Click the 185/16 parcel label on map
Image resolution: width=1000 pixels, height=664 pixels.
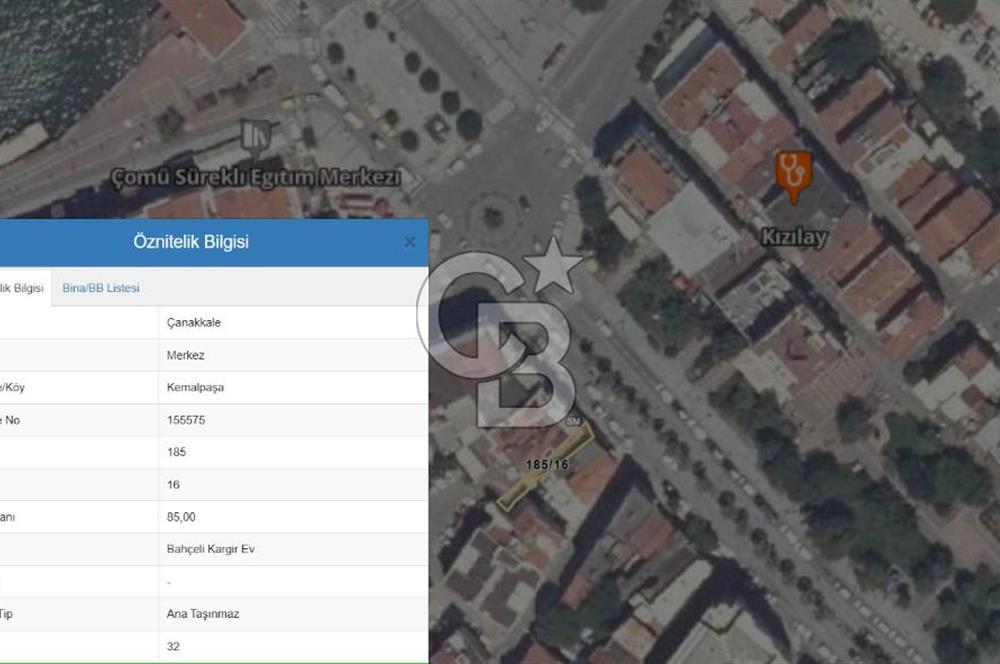(547, 465)
